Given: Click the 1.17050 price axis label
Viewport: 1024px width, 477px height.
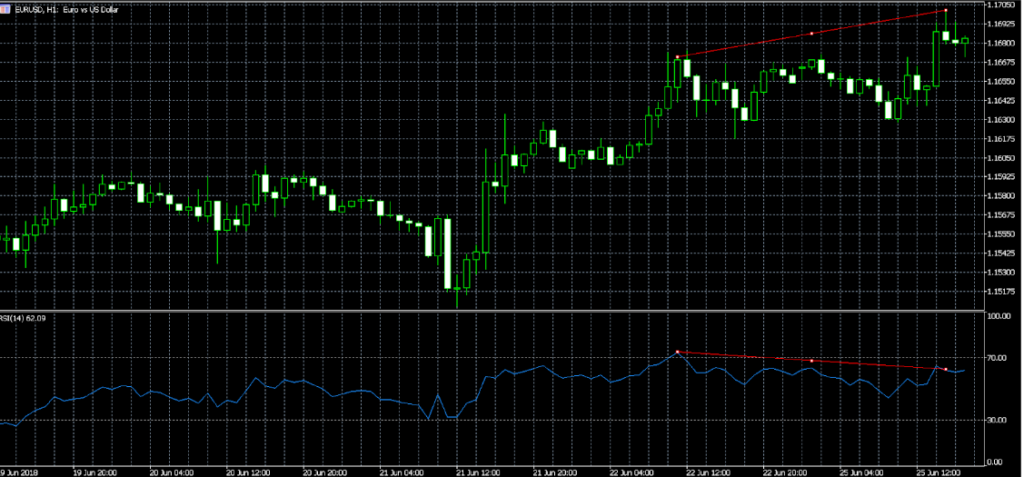Looking at the screenshot, I should click(1002, 6).
